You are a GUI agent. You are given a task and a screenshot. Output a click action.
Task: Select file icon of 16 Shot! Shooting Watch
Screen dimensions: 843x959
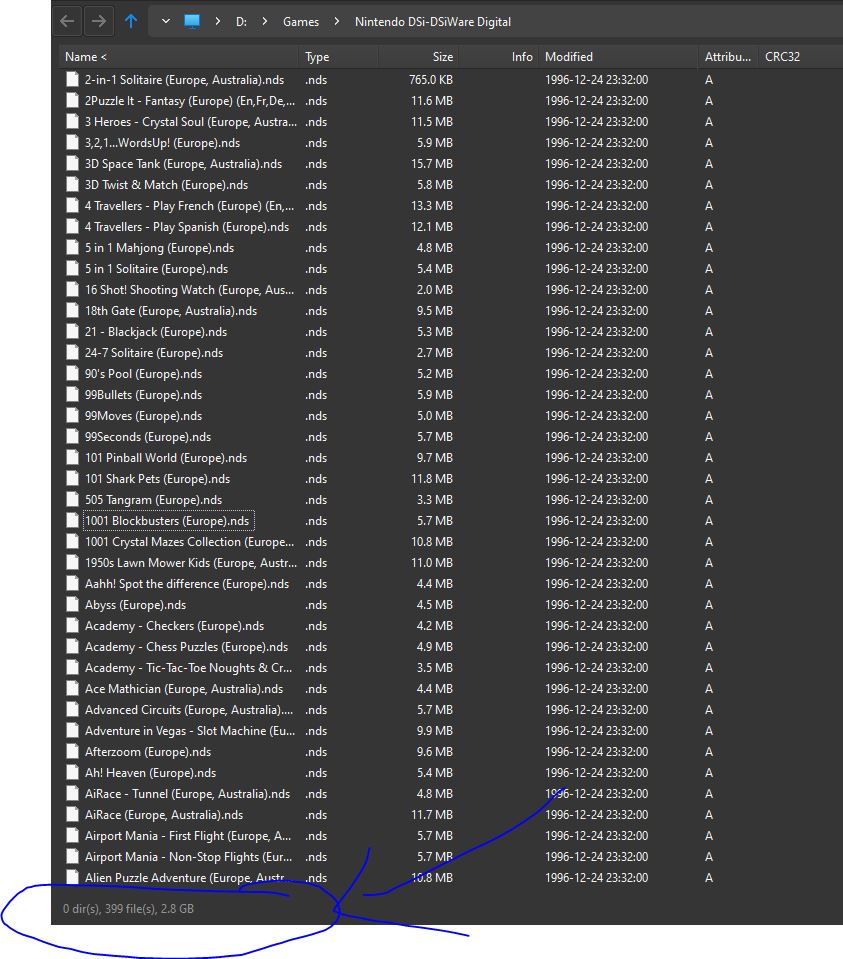pyautogui.click(x=73, y=289)
